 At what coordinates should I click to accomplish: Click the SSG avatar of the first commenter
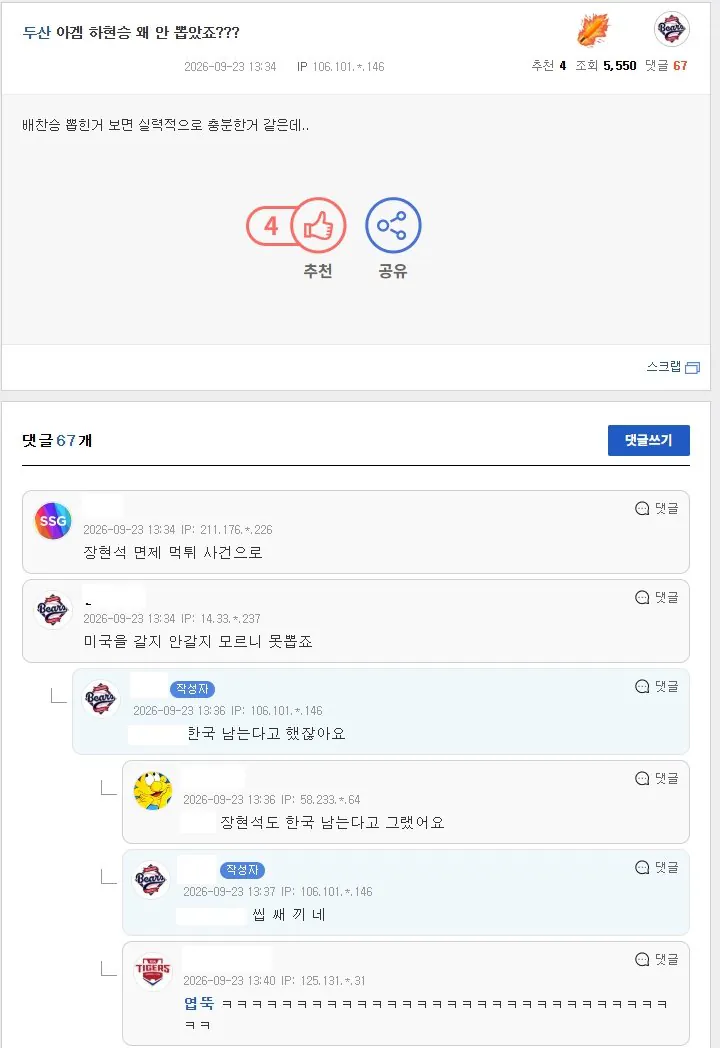click(x=53, y=521)
